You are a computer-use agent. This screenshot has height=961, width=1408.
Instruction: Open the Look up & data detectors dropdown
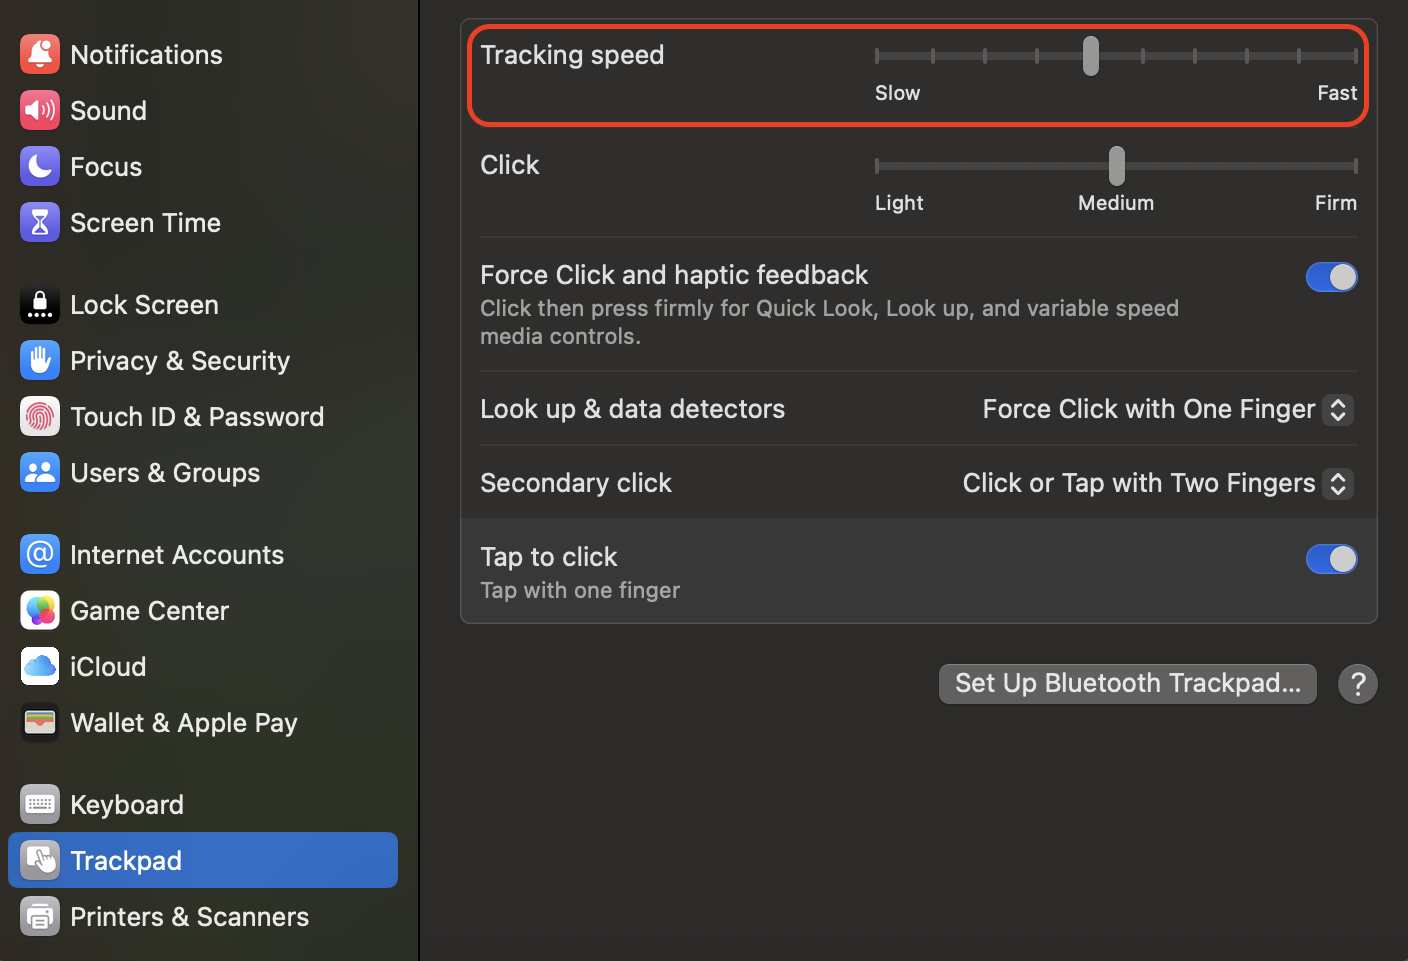[x=1337, y=410]
